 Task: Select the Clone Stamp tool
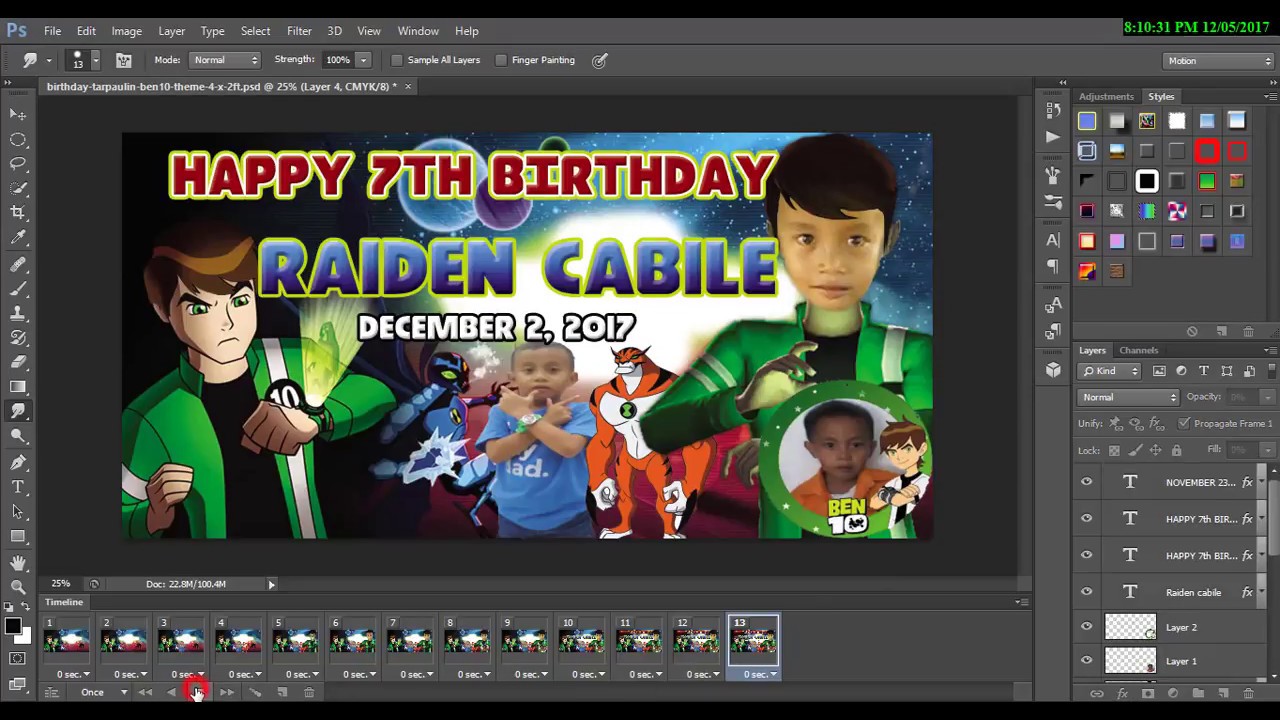tap(18, 313)
